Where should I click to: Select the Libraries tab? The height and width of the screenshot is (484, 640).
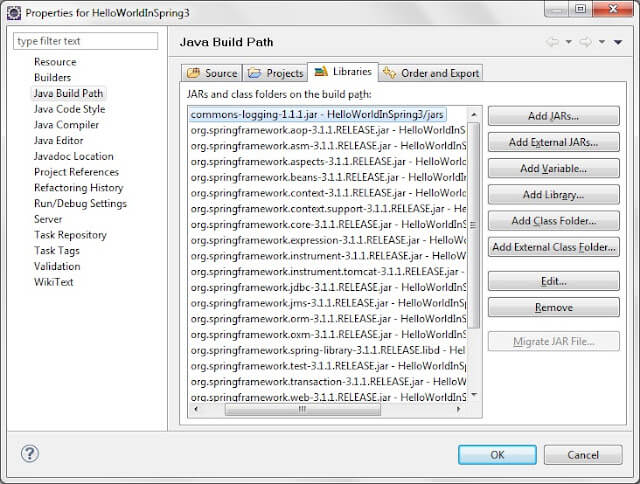pyautogui.click(x=343, y=72)
